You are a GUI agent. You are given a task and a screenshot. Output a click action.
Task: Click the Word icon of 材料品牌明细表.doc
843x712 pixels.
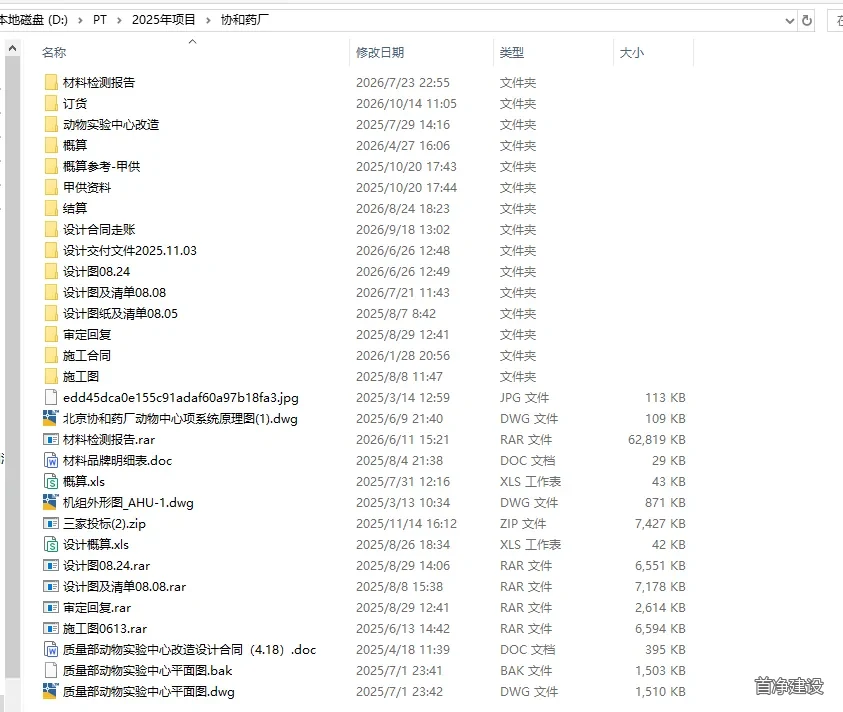(x=51, y=460)
